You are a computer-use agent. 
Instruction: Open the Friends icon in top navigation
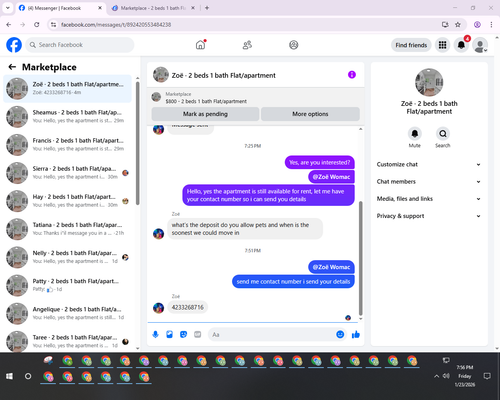coord(247,45)
